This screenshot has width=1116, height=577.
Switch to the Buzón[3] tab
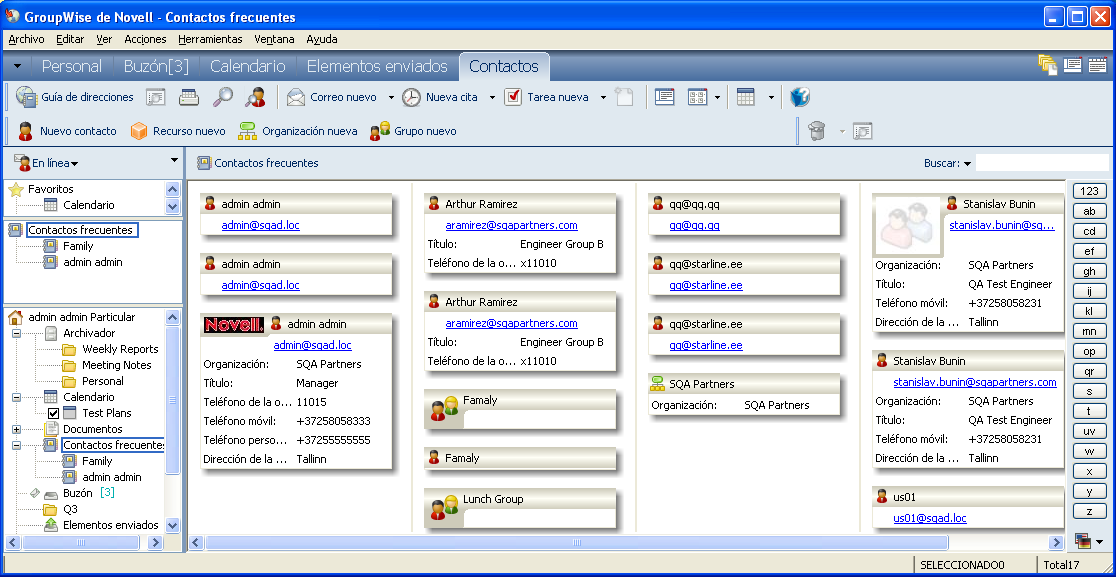pyautogui.click(x=156, y=66)
